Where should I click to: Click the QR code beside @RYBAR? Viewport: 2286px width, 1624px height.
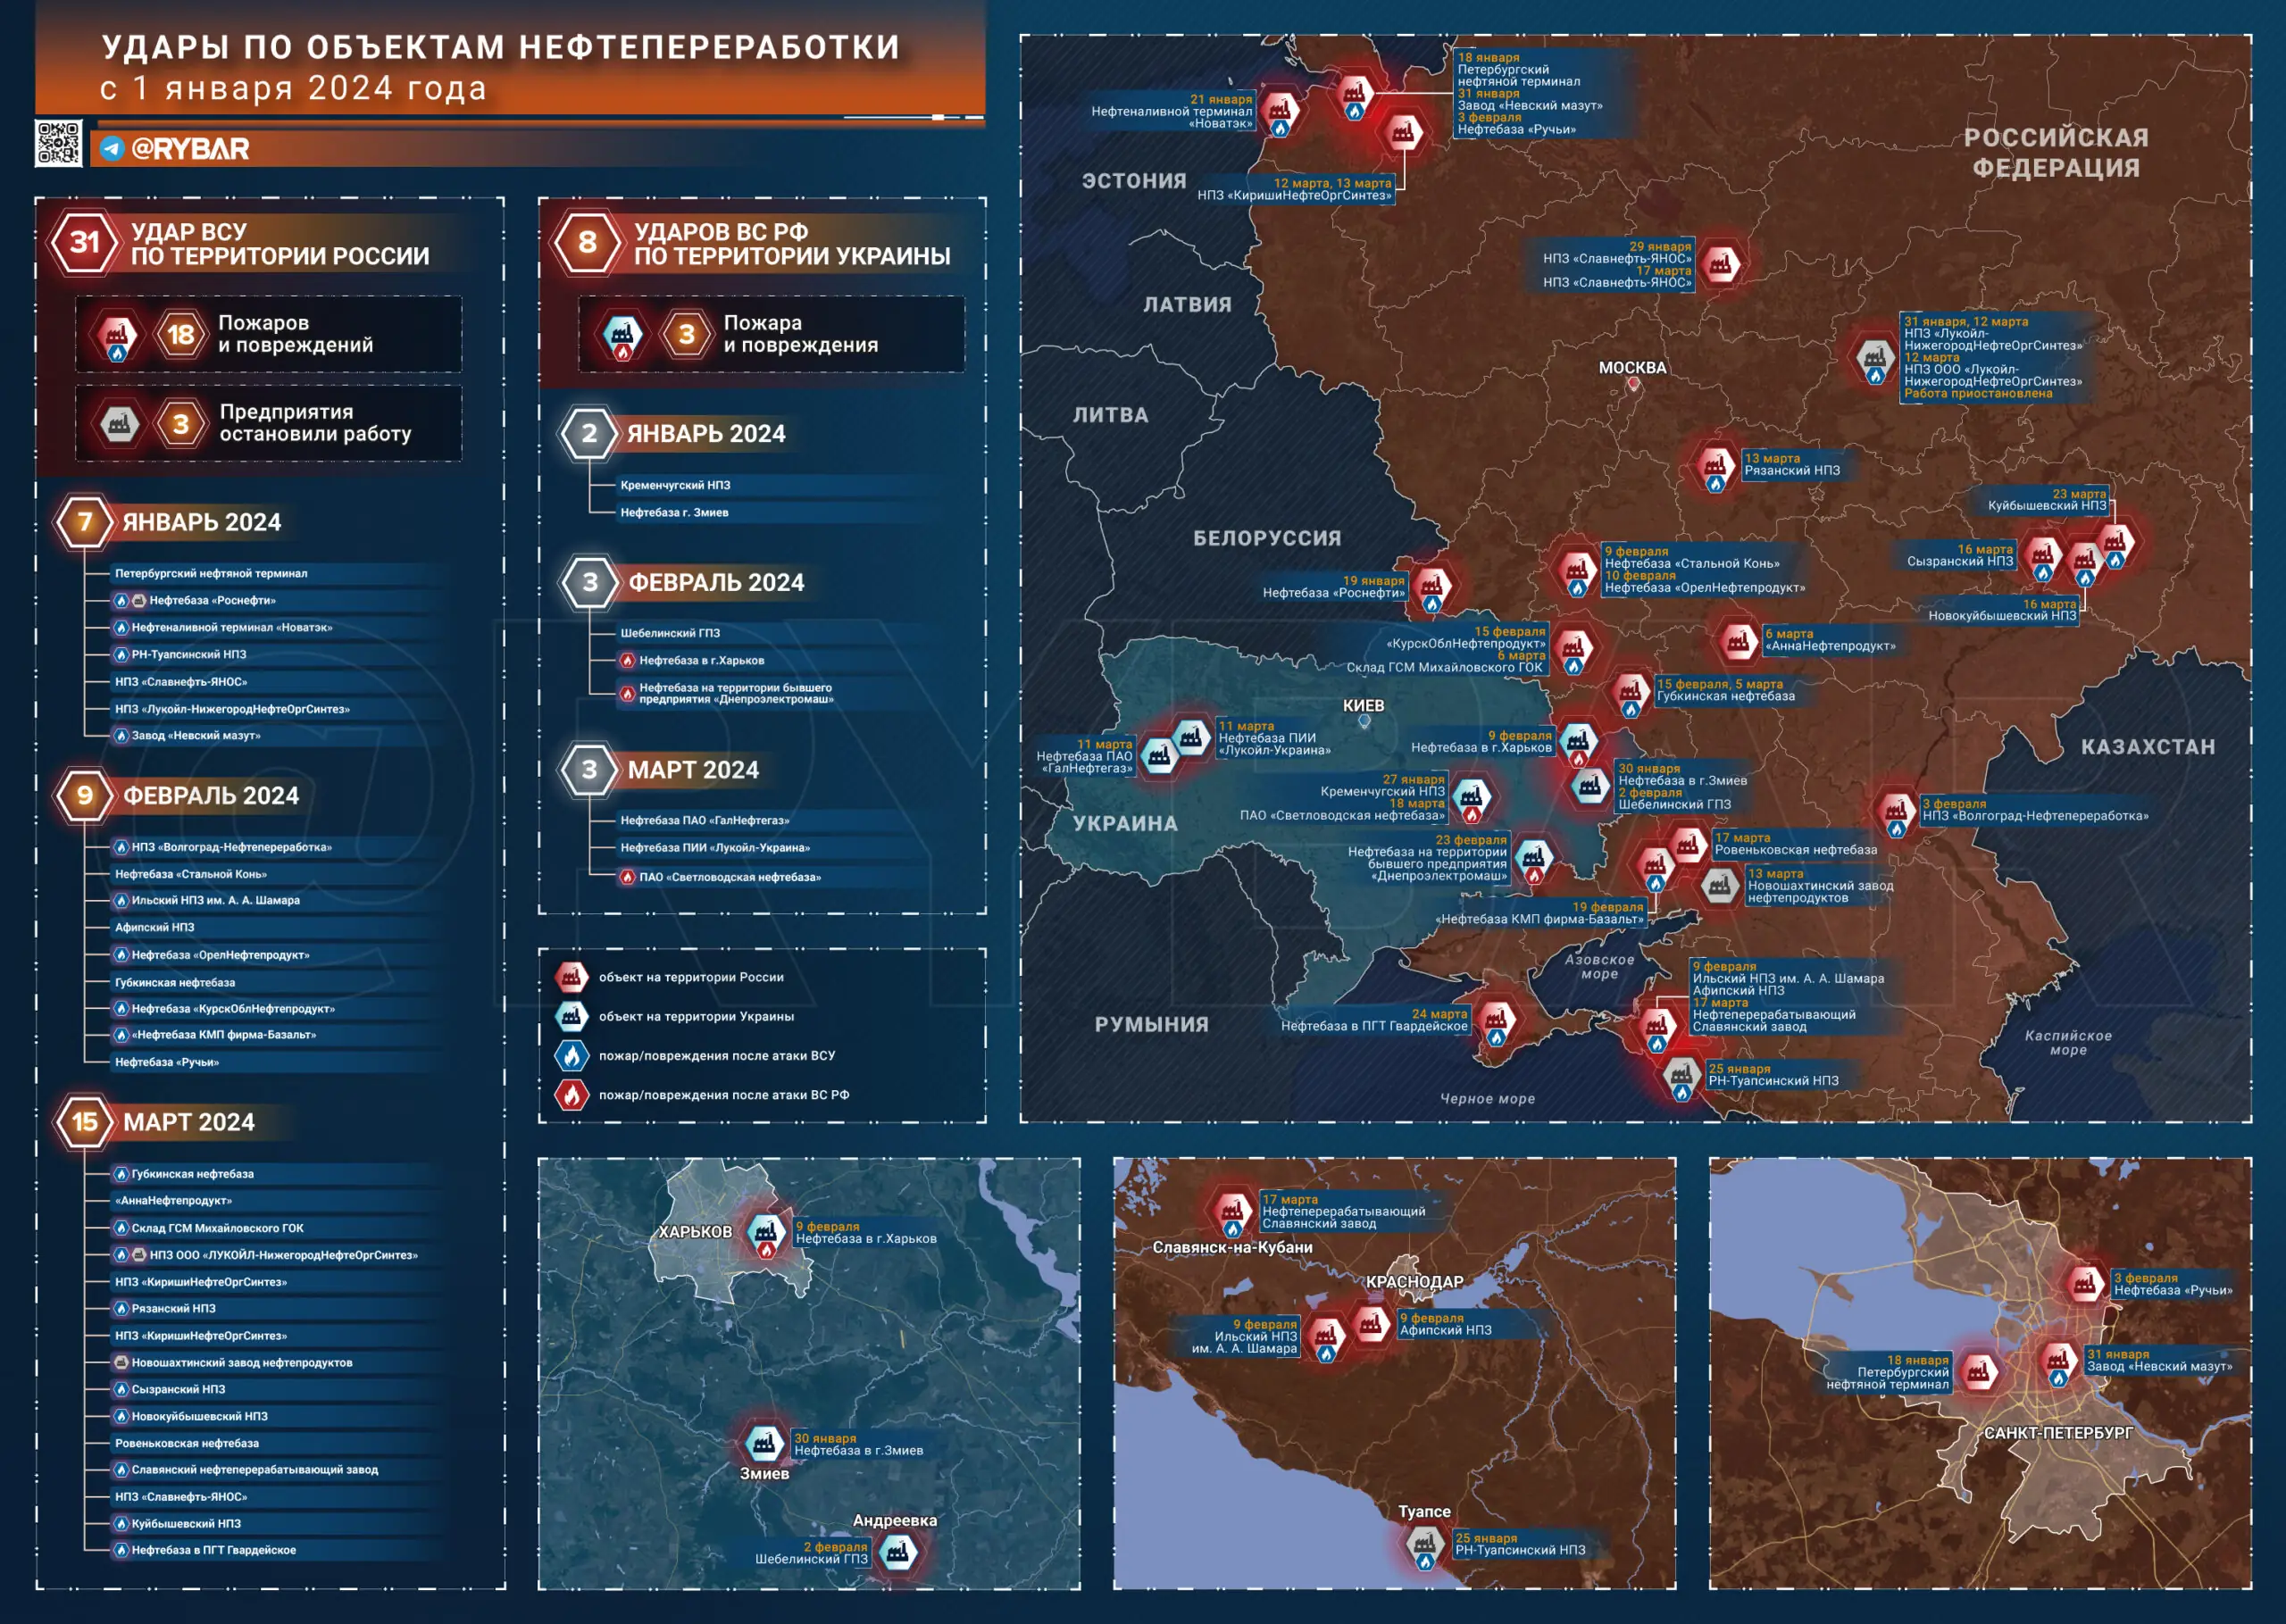click(x=58, y=143)
